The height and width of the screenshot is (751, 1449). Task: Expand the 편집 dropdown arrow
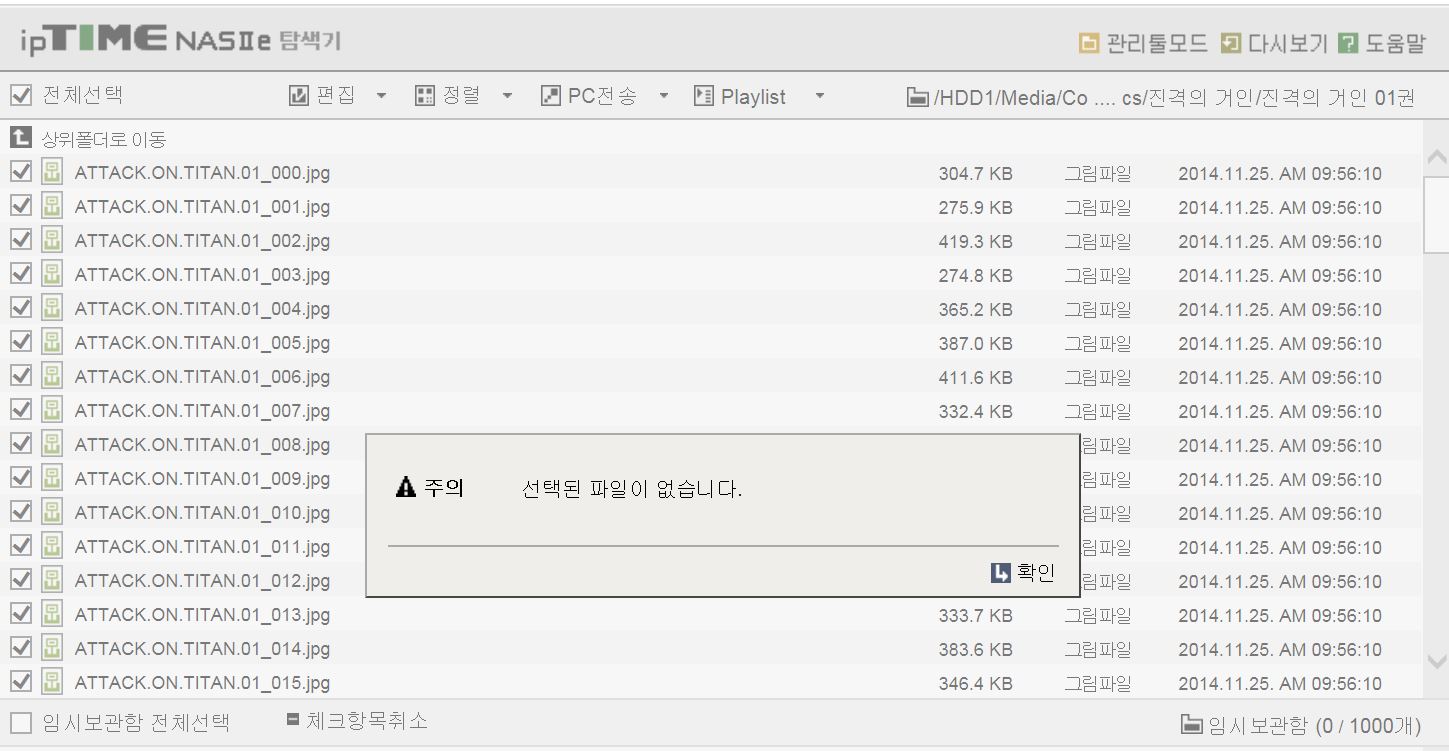tap(381, 96)
